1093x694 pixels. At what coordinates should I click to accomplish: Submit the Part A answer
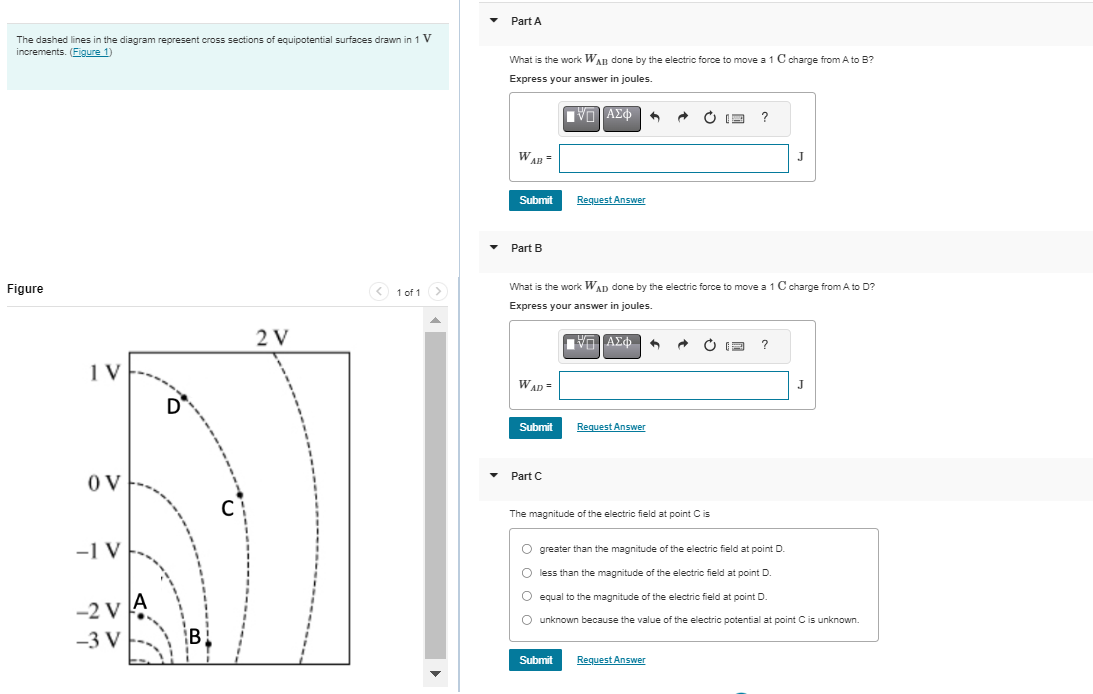[x=535, y=200]
